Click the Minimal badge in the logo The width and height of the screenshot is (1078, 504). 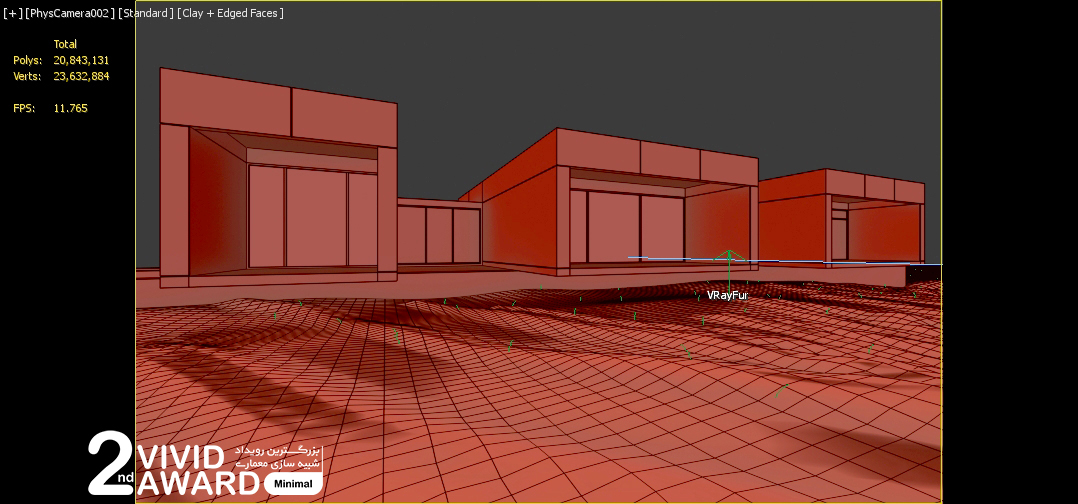293,484
